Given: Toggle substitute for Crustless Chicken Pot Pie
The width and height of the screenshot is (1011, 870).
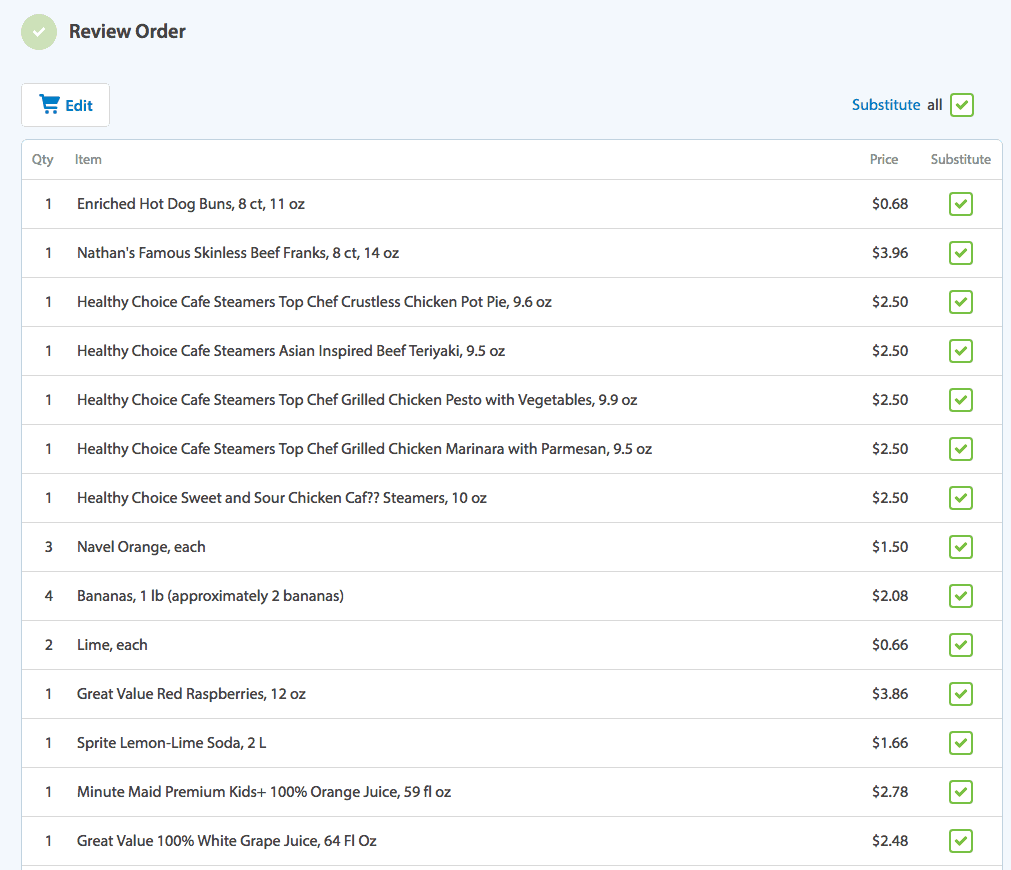Looking at the screenshot, I should pos(960,302).
